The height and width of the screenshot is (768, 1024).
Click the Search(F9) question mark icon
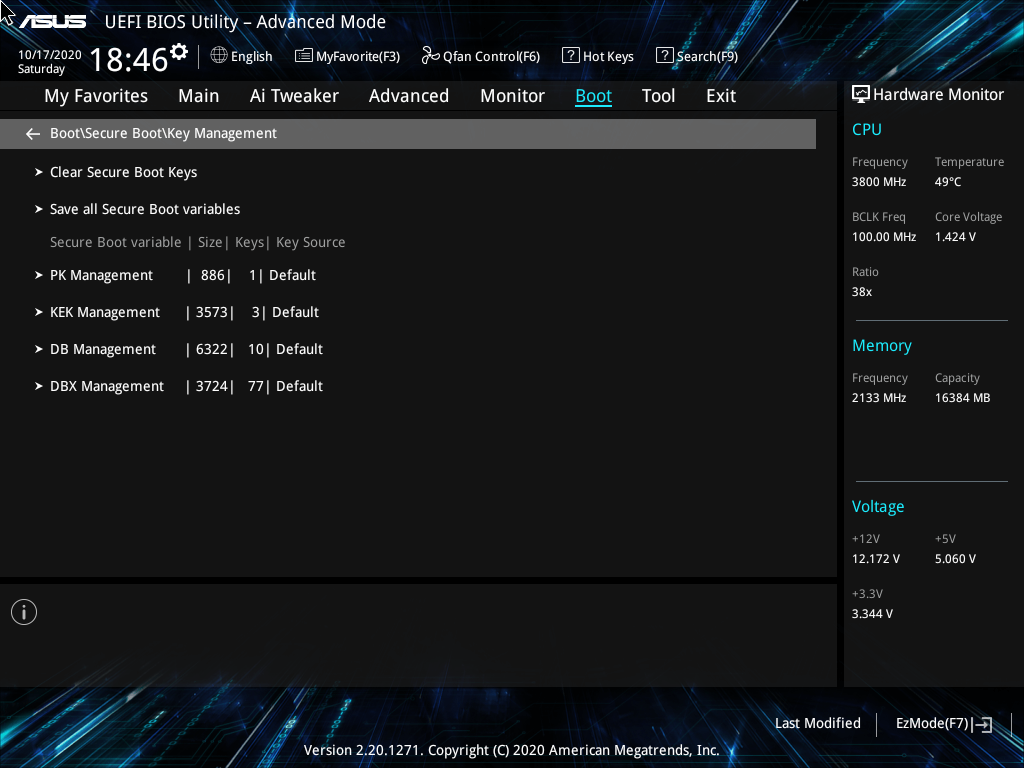(x=664, y=56)
